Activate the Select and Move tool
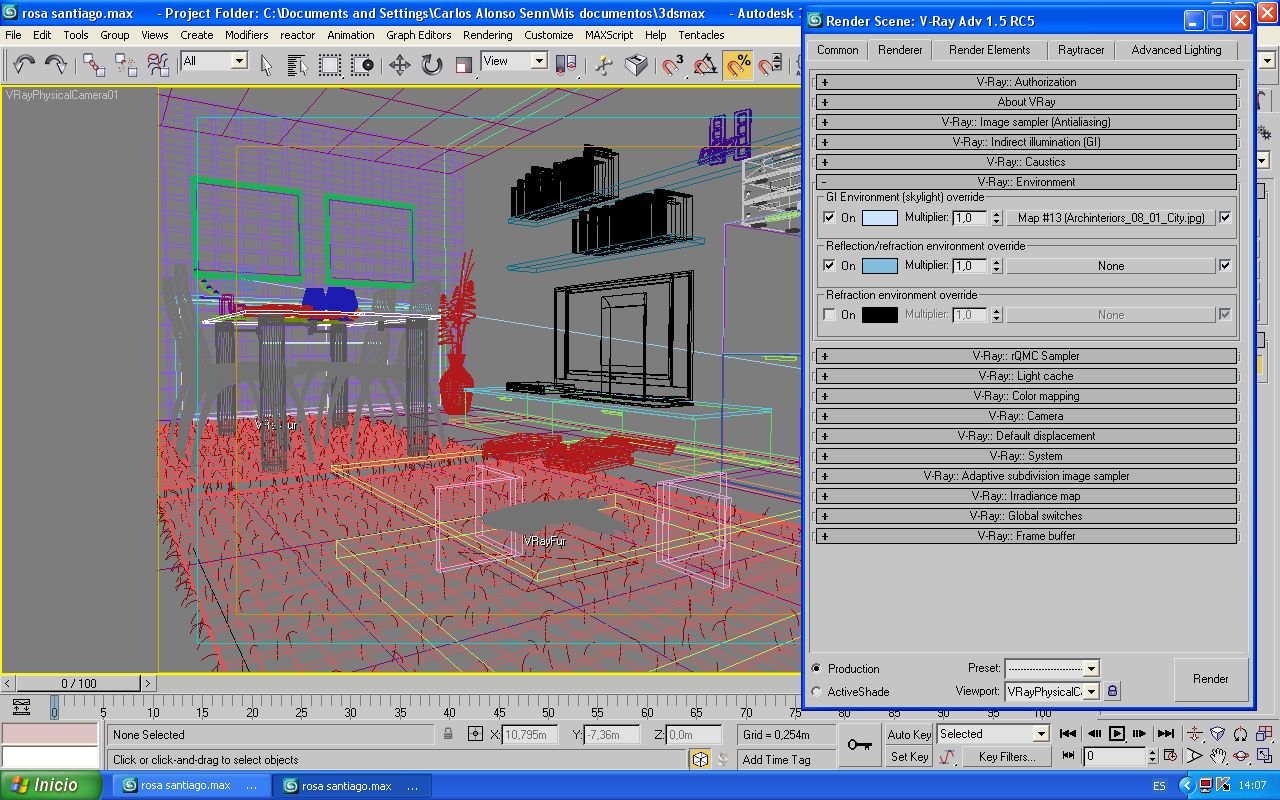The height and width of the screenshot is (800, 1280). coord(400,66)
